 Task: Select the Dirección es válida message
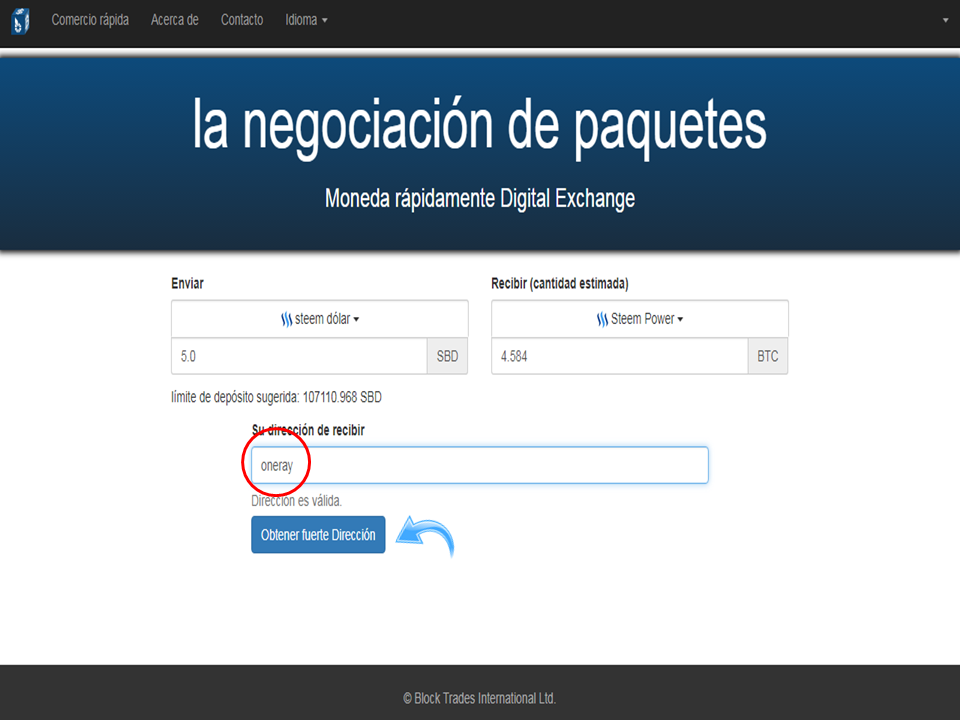tap(296, 501)
